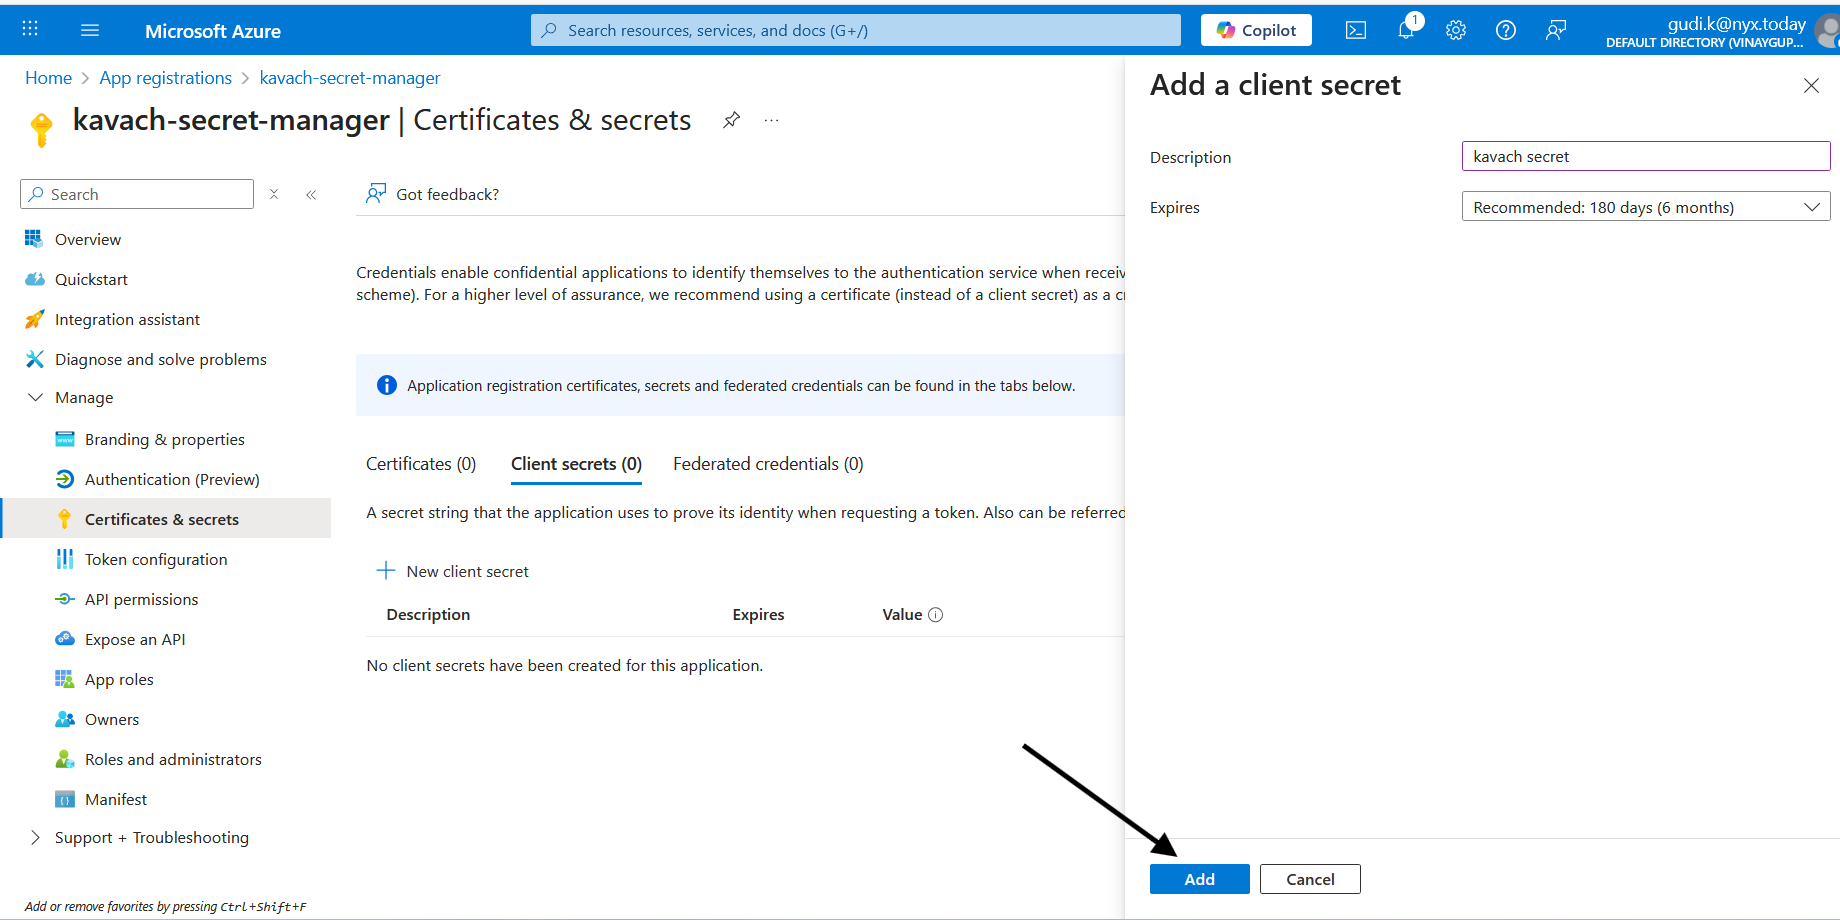The image size is (1840, 920).
Task: Click the sidebar Search field
Action: pyautogui.click(x=137, y=194)
